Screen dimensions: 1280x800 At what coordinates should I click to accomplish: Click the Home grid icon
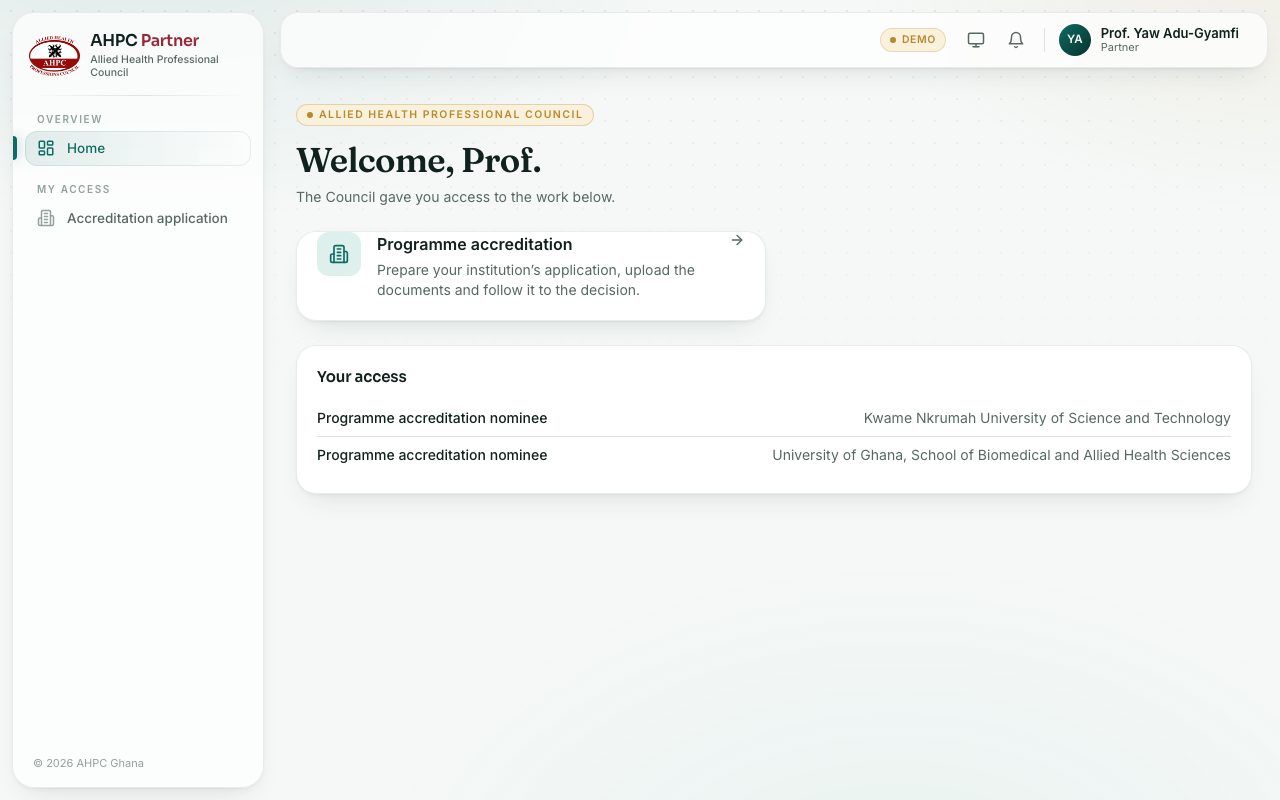point(46,148)
